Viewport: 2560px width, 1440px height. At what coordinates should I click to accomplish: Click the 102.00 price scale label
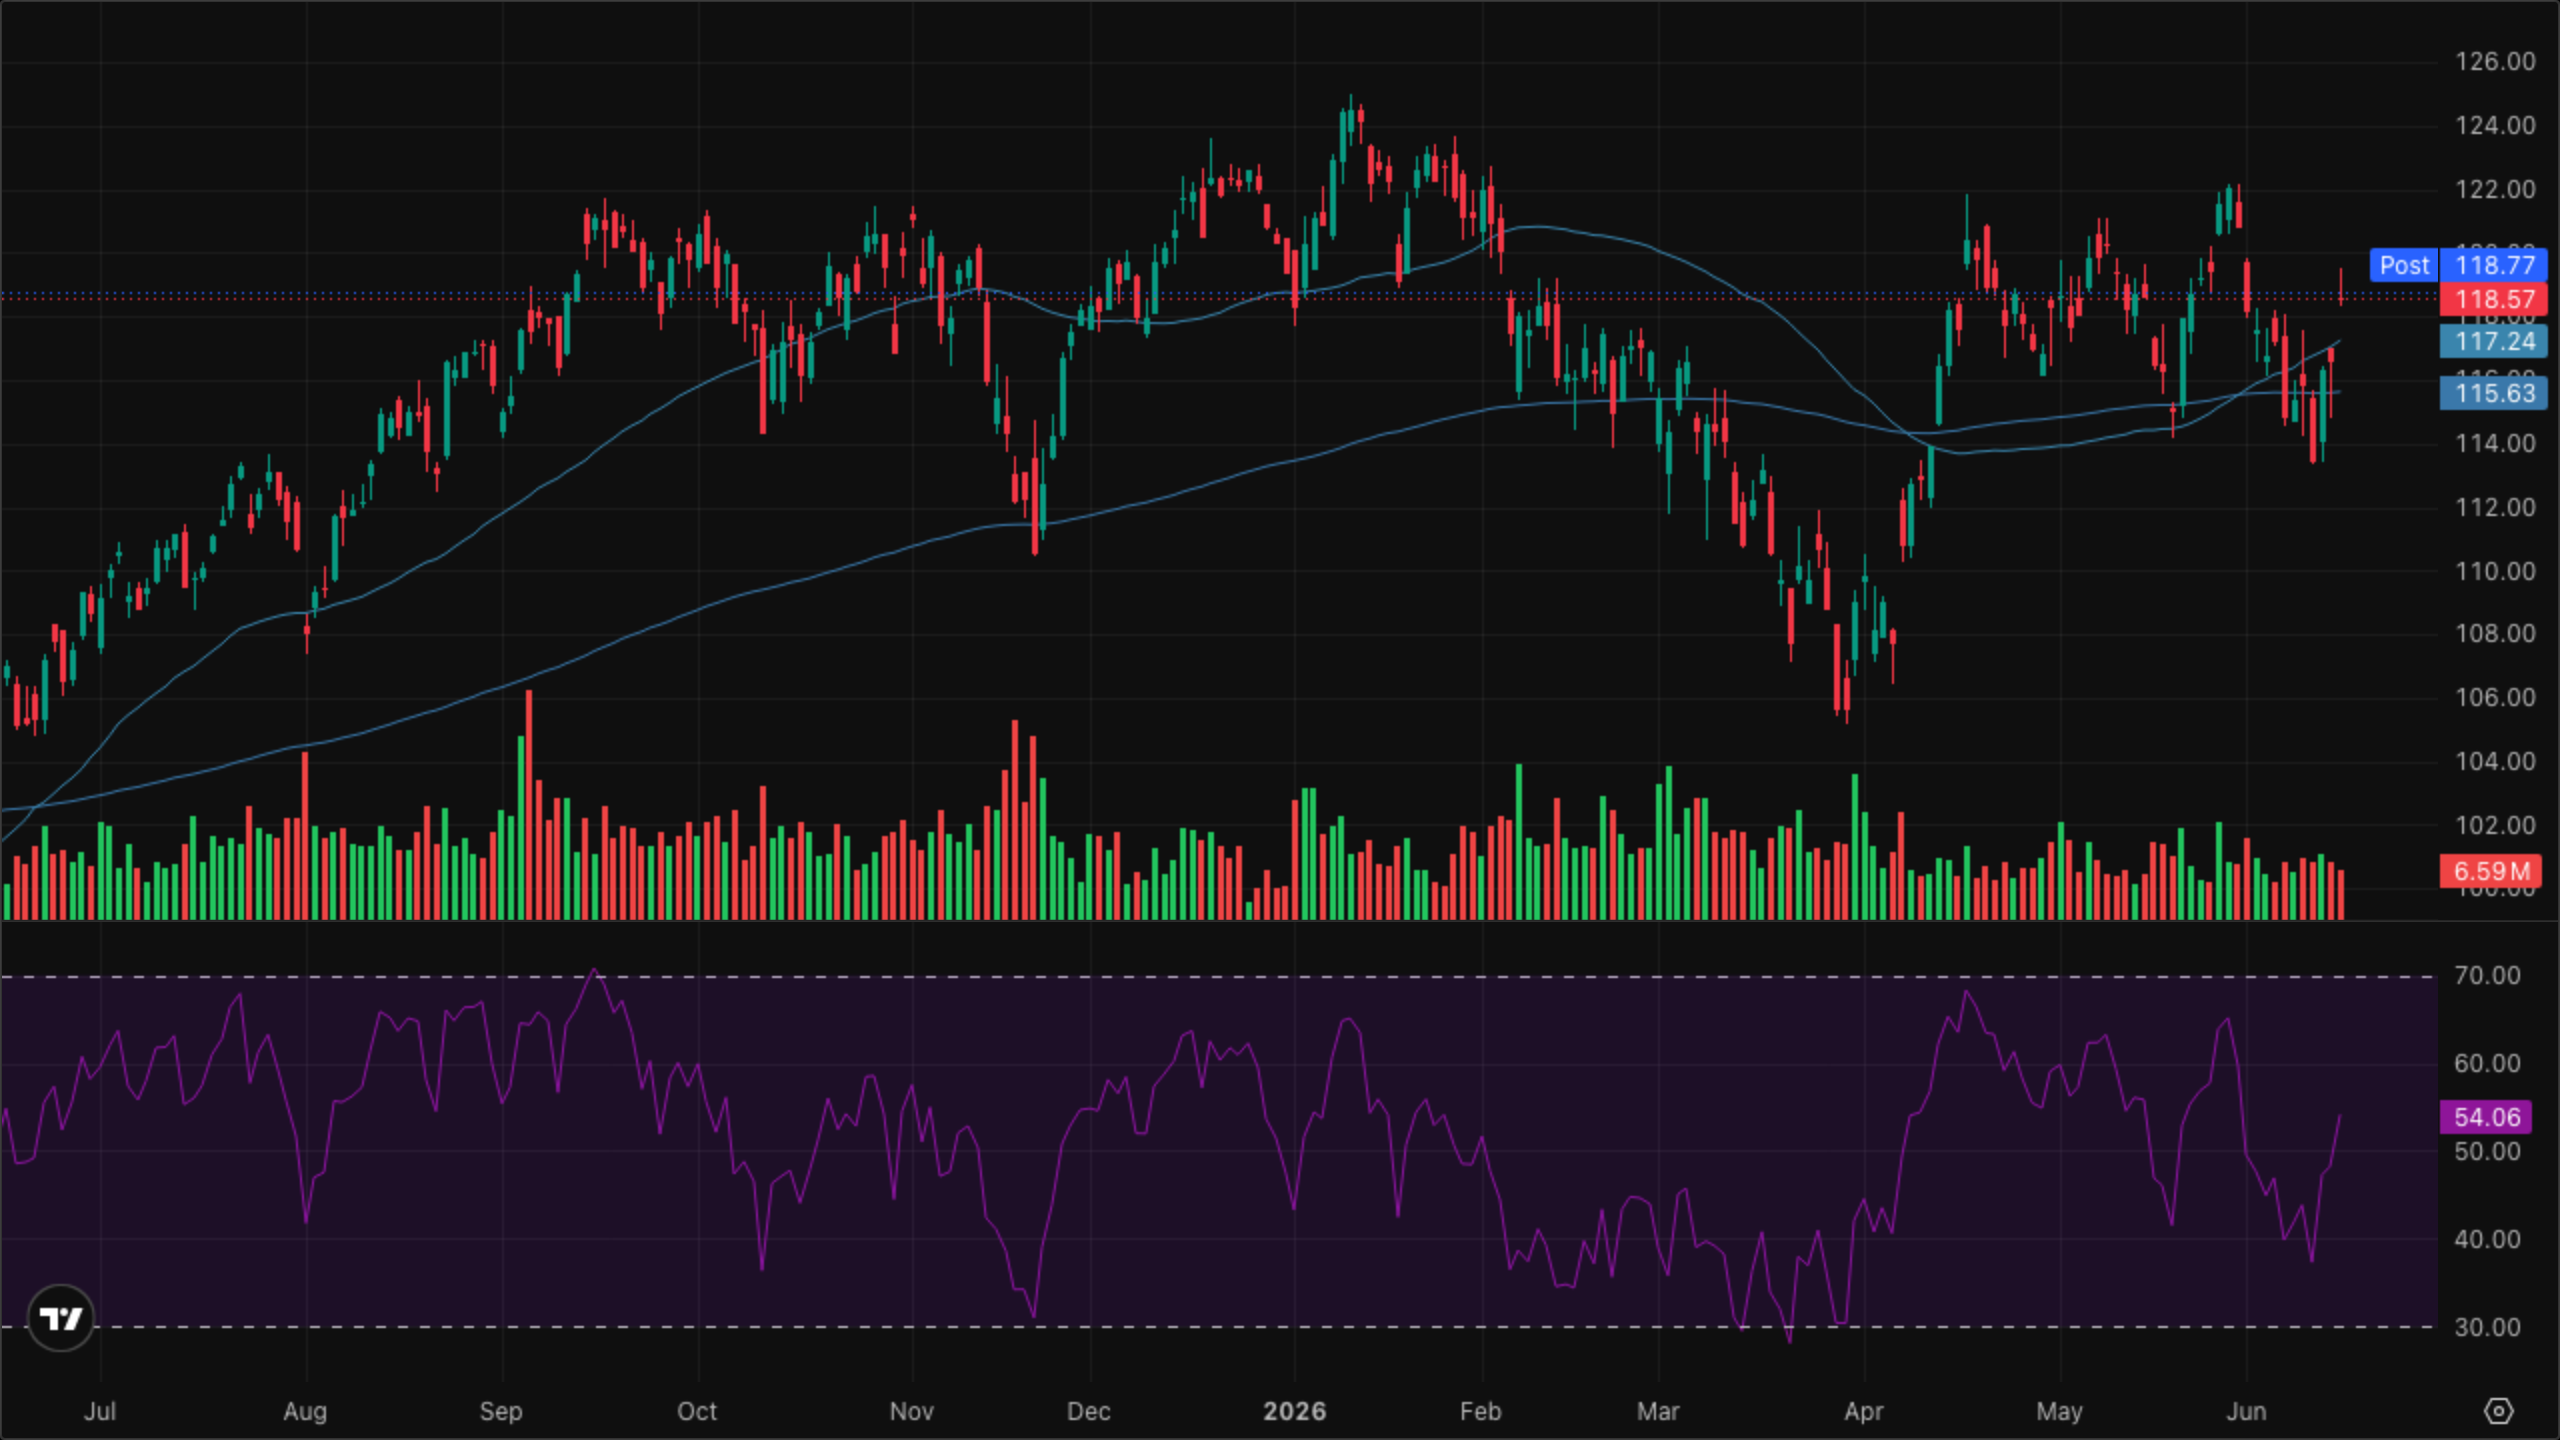(2495, 825)
